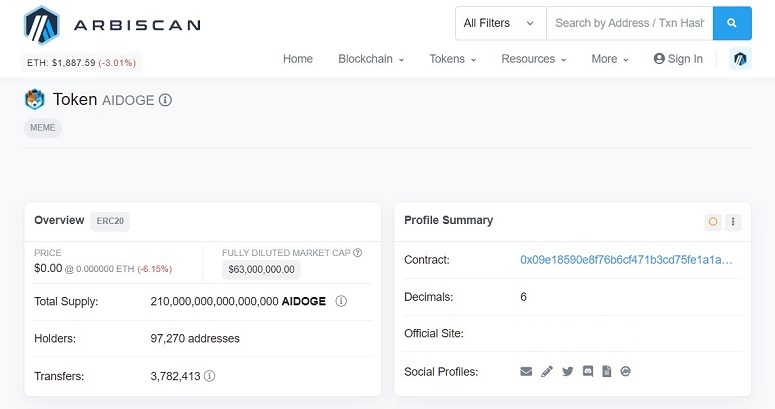This screenshot has width=775, height=409.
Task: Click the 3,782,413 transfers value
Action: click(175, 376)
